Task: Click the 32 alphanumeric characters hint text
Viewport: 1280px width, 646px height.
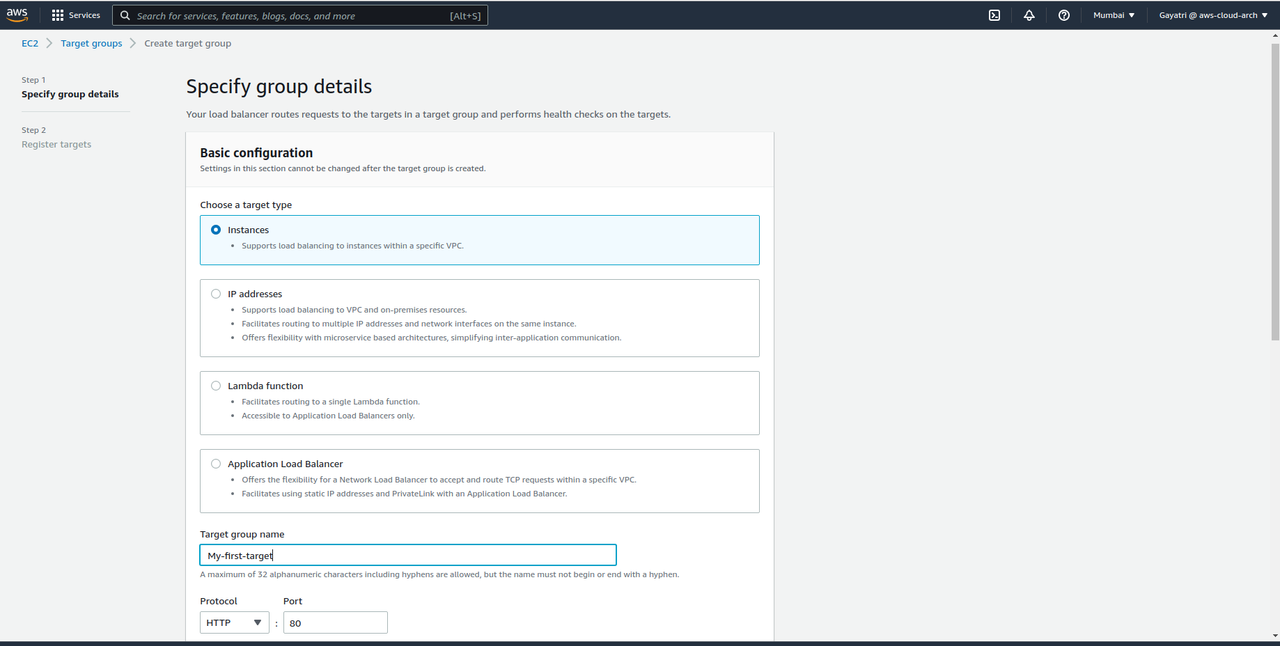Action: click(440, 575)
